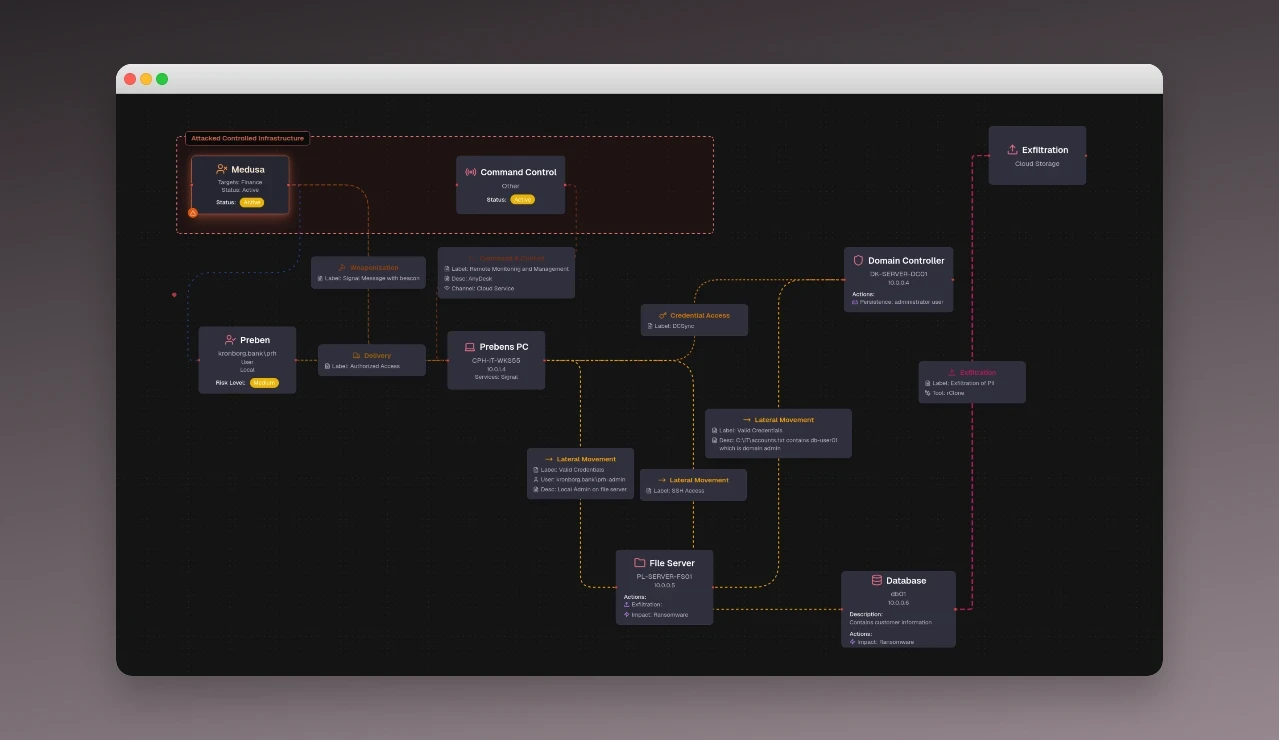Click user icon beside kronborg.bank\prh-admin
Screen dimensions: 1279x740
point(535,480)
